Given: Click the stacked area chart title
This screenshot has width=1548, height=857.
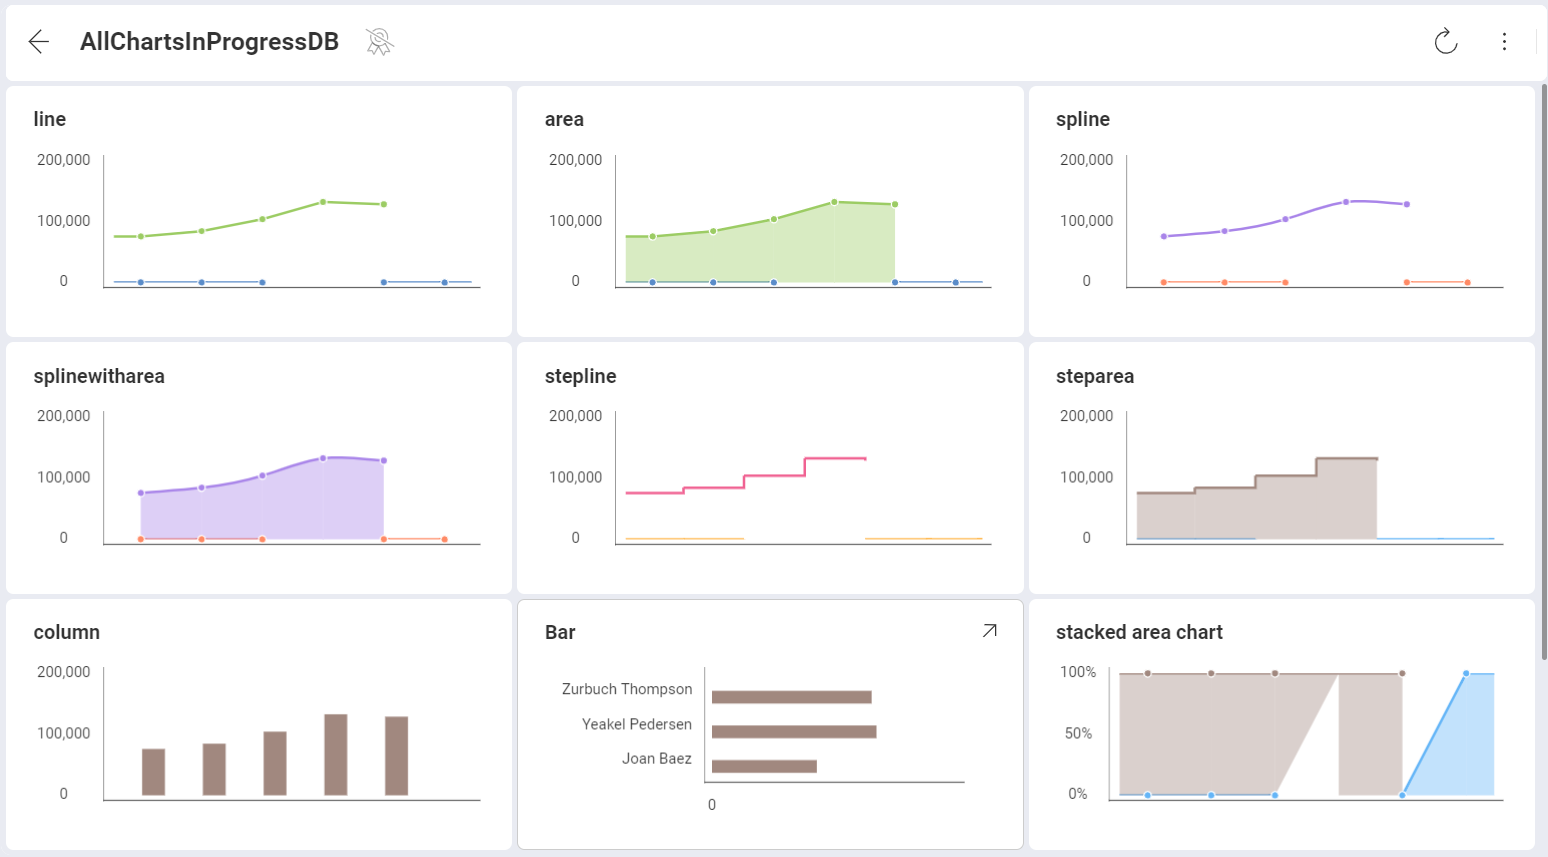Looking at the screenshot, I should [x=1139, y=632].
